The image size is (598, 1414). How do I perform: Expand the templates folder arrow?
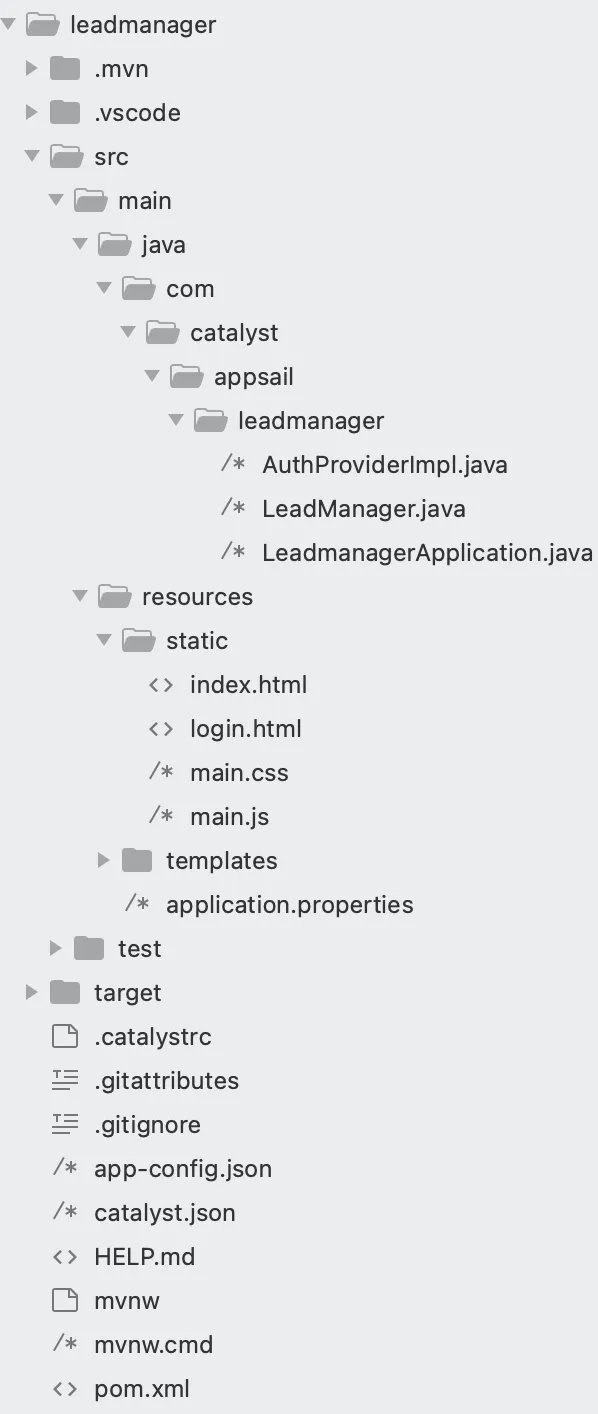click(x=103, y=860)
